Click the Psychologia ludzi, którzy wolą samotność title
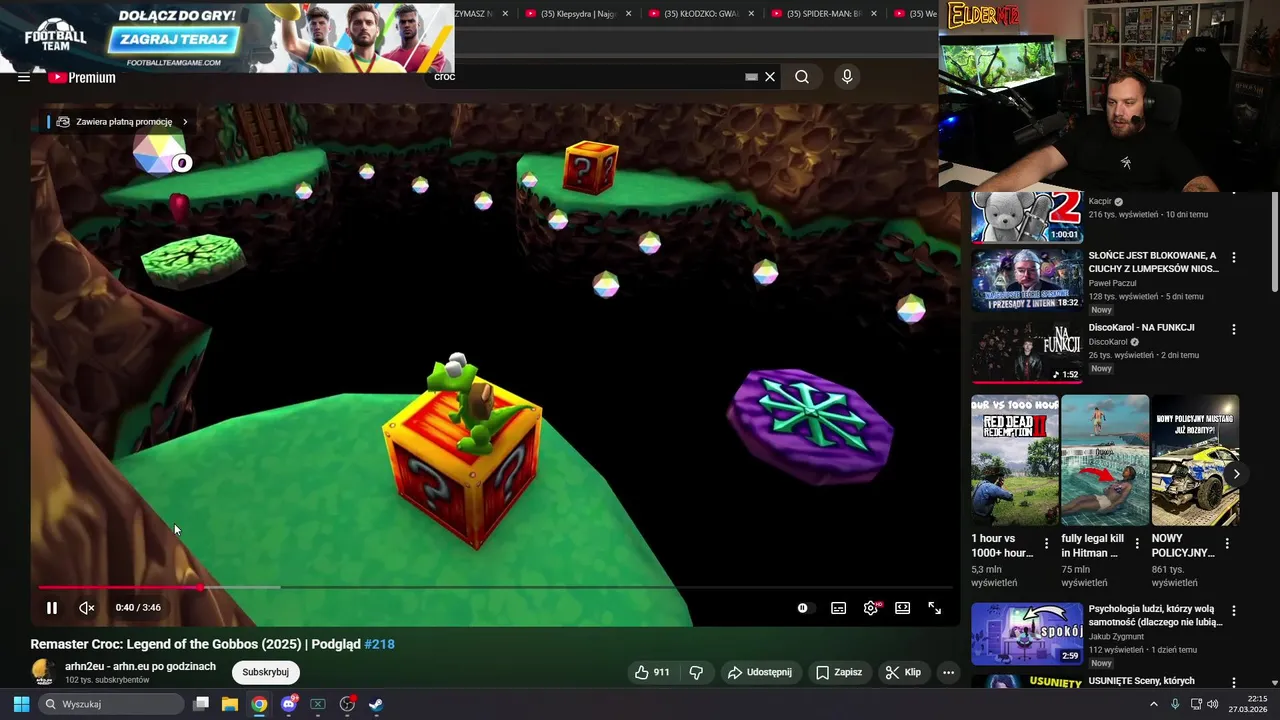 [x=1155, y=615]
